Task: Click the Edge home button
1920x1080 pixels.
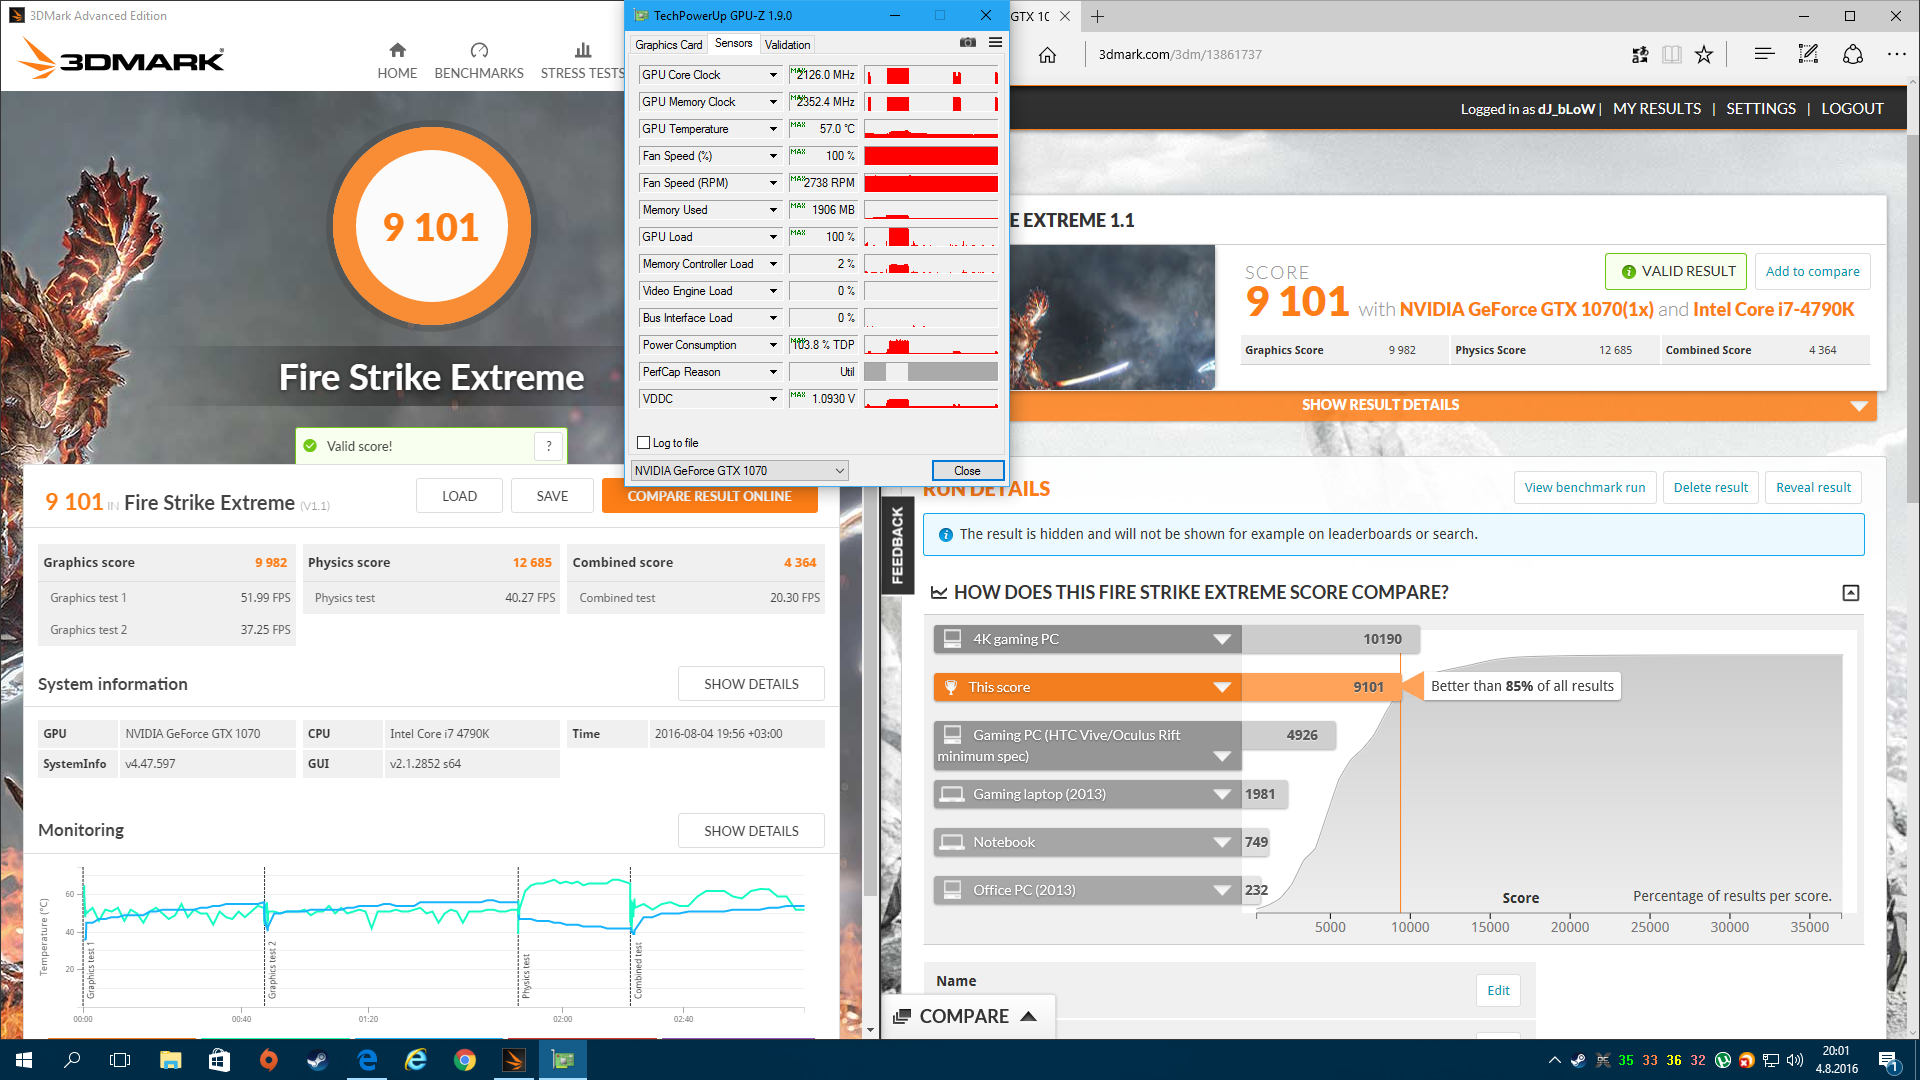Action: coord(1047,55)
